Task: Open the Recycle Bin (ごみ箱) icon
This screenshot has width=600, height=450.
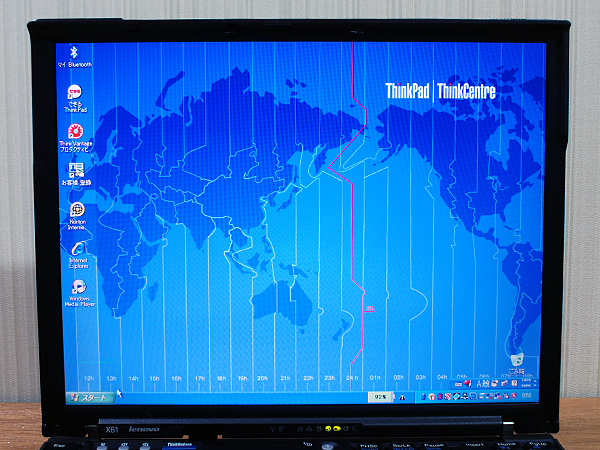Action: pyautogui.click(x=517, y=364)
